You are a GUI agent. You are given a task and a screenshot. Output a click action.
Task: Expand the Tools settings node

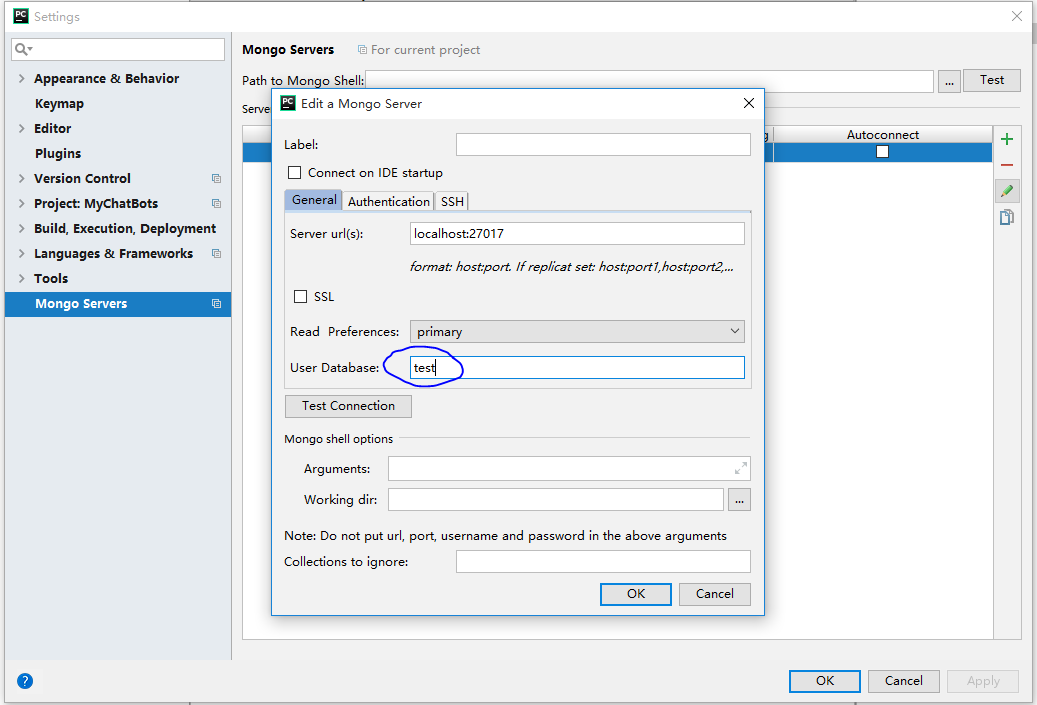22,278
